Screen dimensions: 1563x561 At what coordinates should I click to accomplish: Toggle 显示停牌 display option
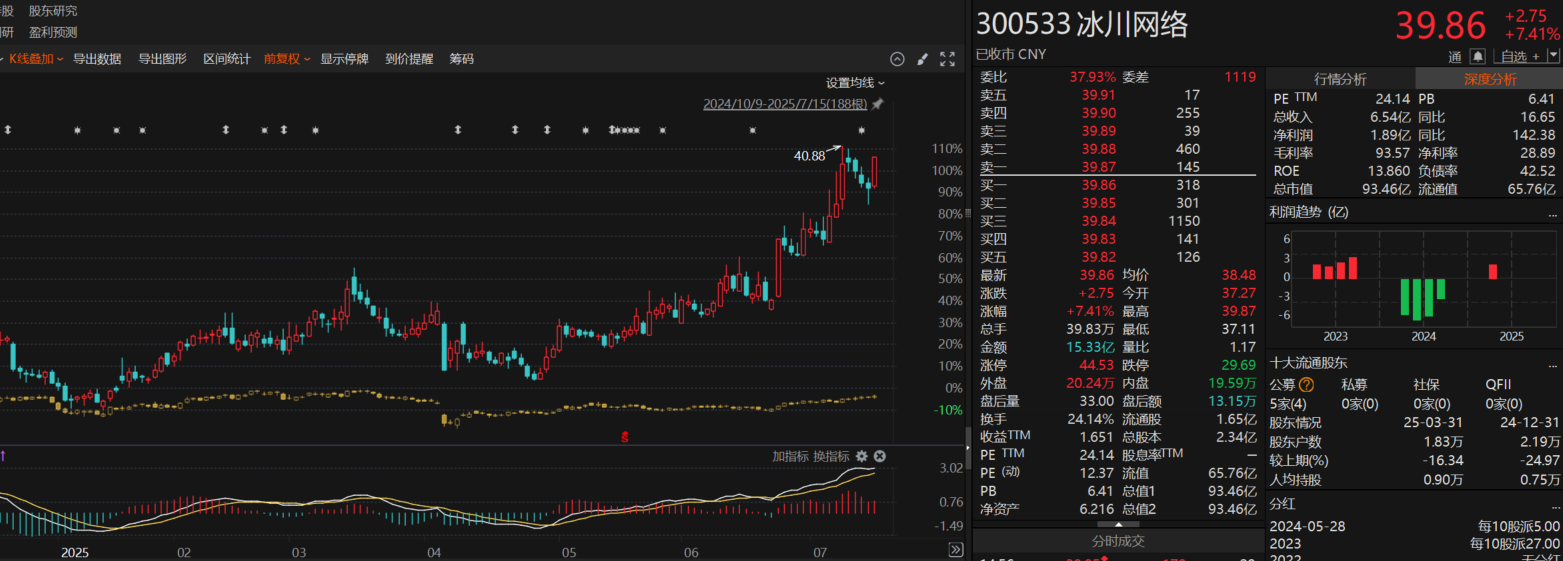(344, 59)
